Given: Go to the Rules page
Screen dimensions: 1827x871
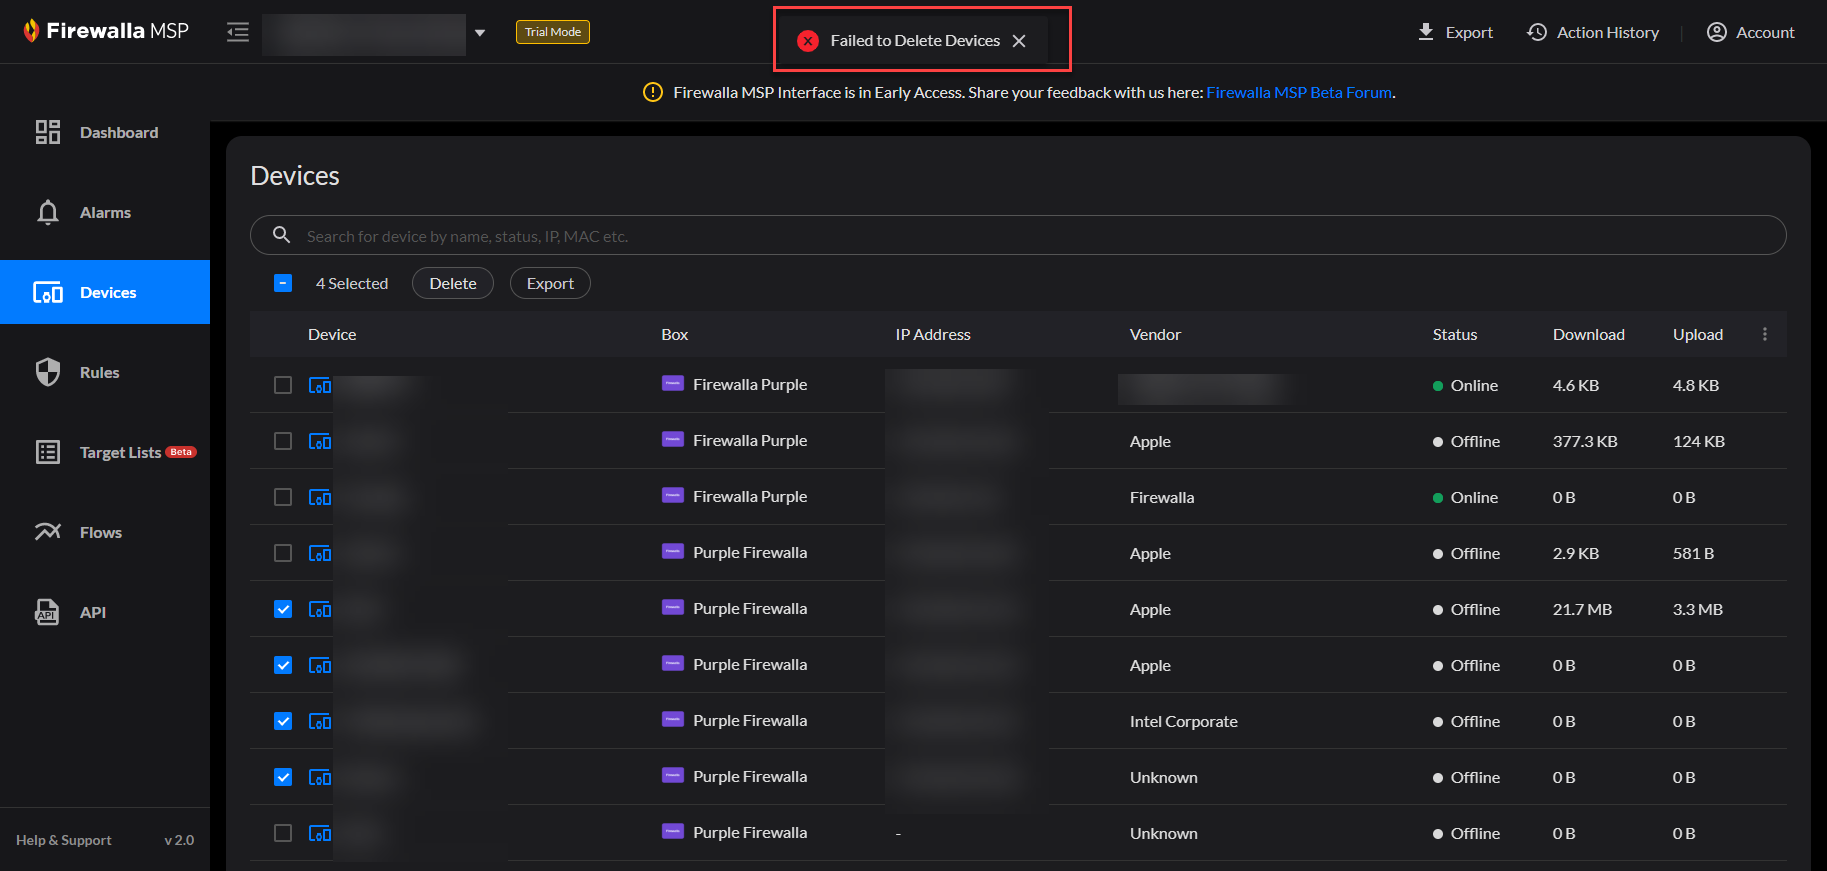Looking at the screenshot, I should pyautogui.click(x=99, y=372).
